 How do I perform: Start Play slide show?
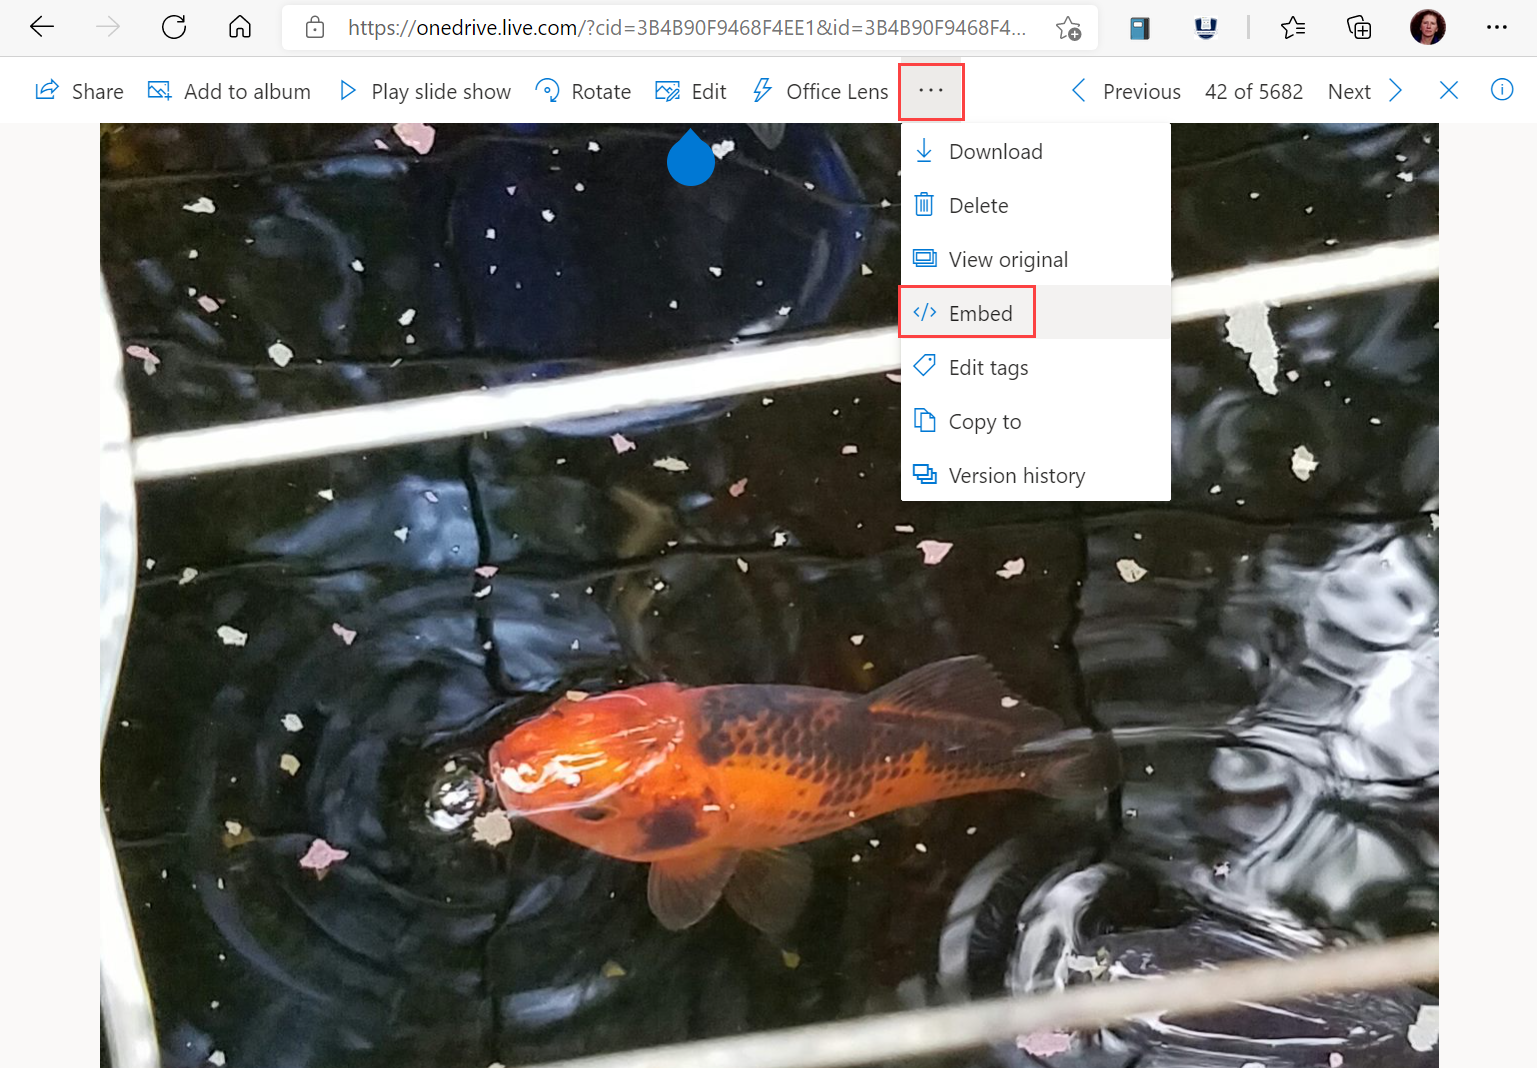424,91
